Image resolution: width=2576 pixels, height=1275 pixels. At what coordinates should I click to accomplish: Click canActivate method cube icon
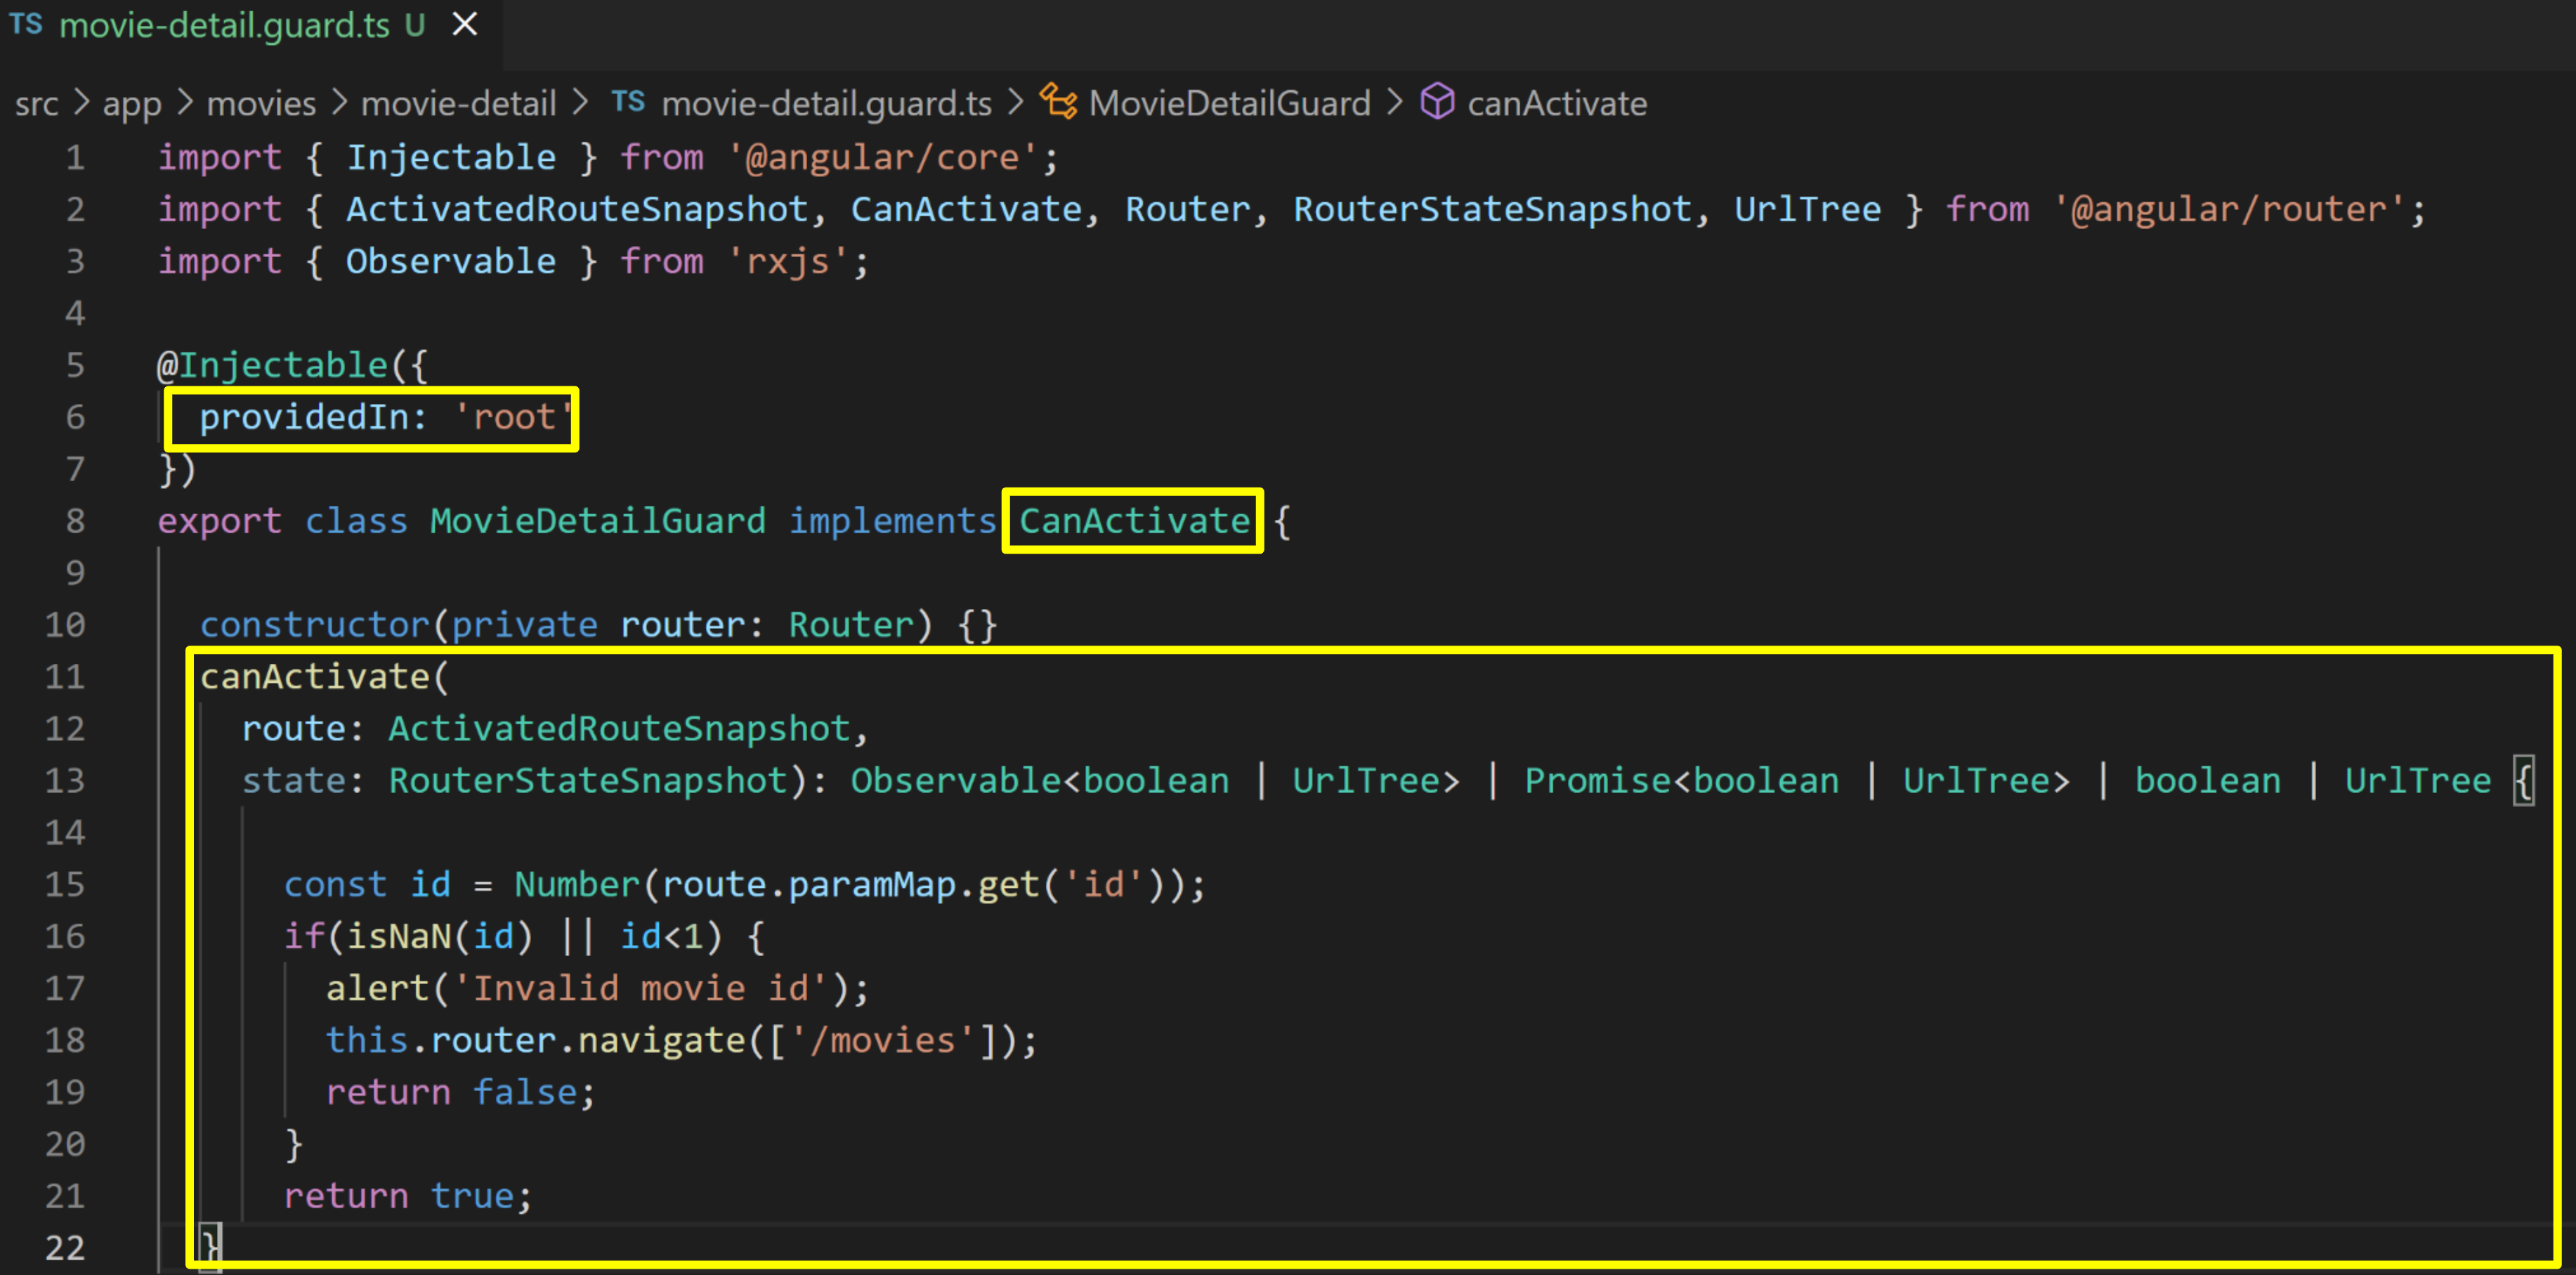(1437, 102)
